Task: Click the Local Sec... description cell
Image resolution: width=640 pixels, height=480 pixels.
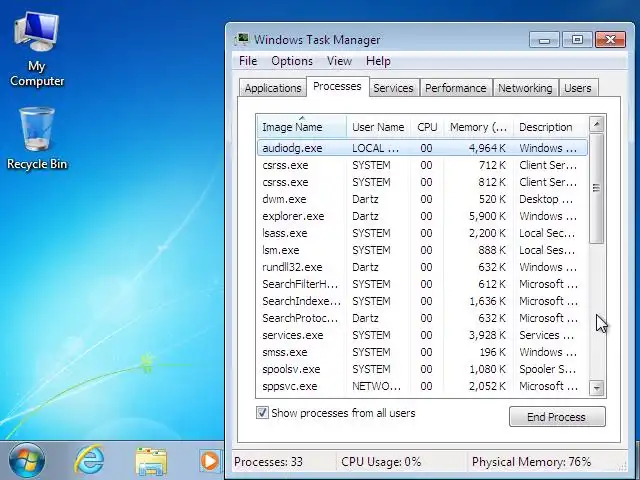Action: [547, 233]
